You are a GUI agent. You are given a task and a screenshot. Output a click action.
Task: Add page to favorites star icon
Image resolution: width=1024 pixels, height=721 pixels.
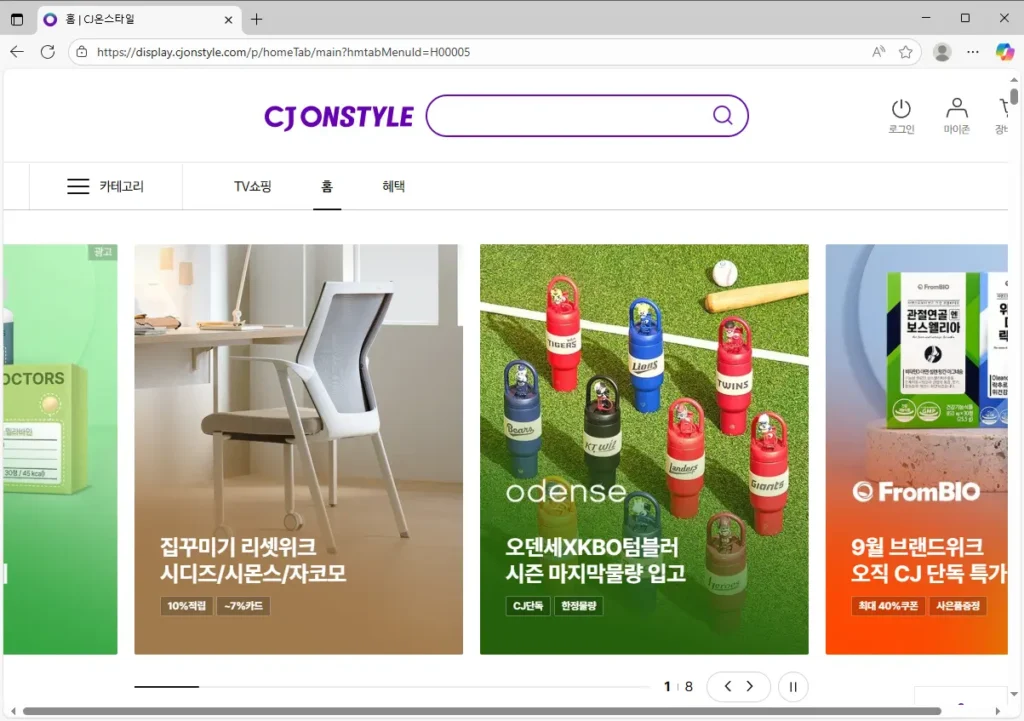906,52
